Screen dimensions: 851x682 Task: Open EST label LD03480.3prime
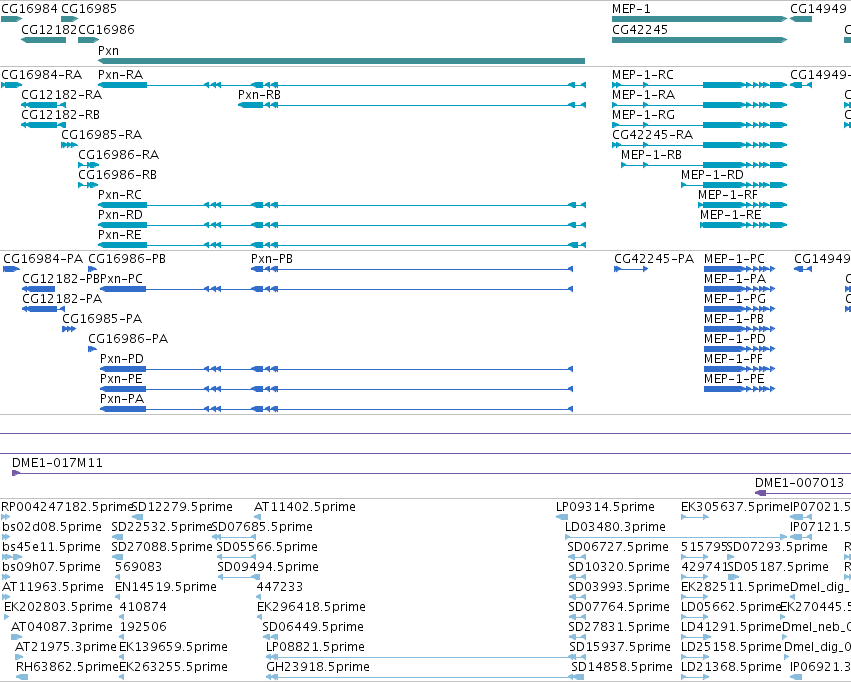pos(615,527)
